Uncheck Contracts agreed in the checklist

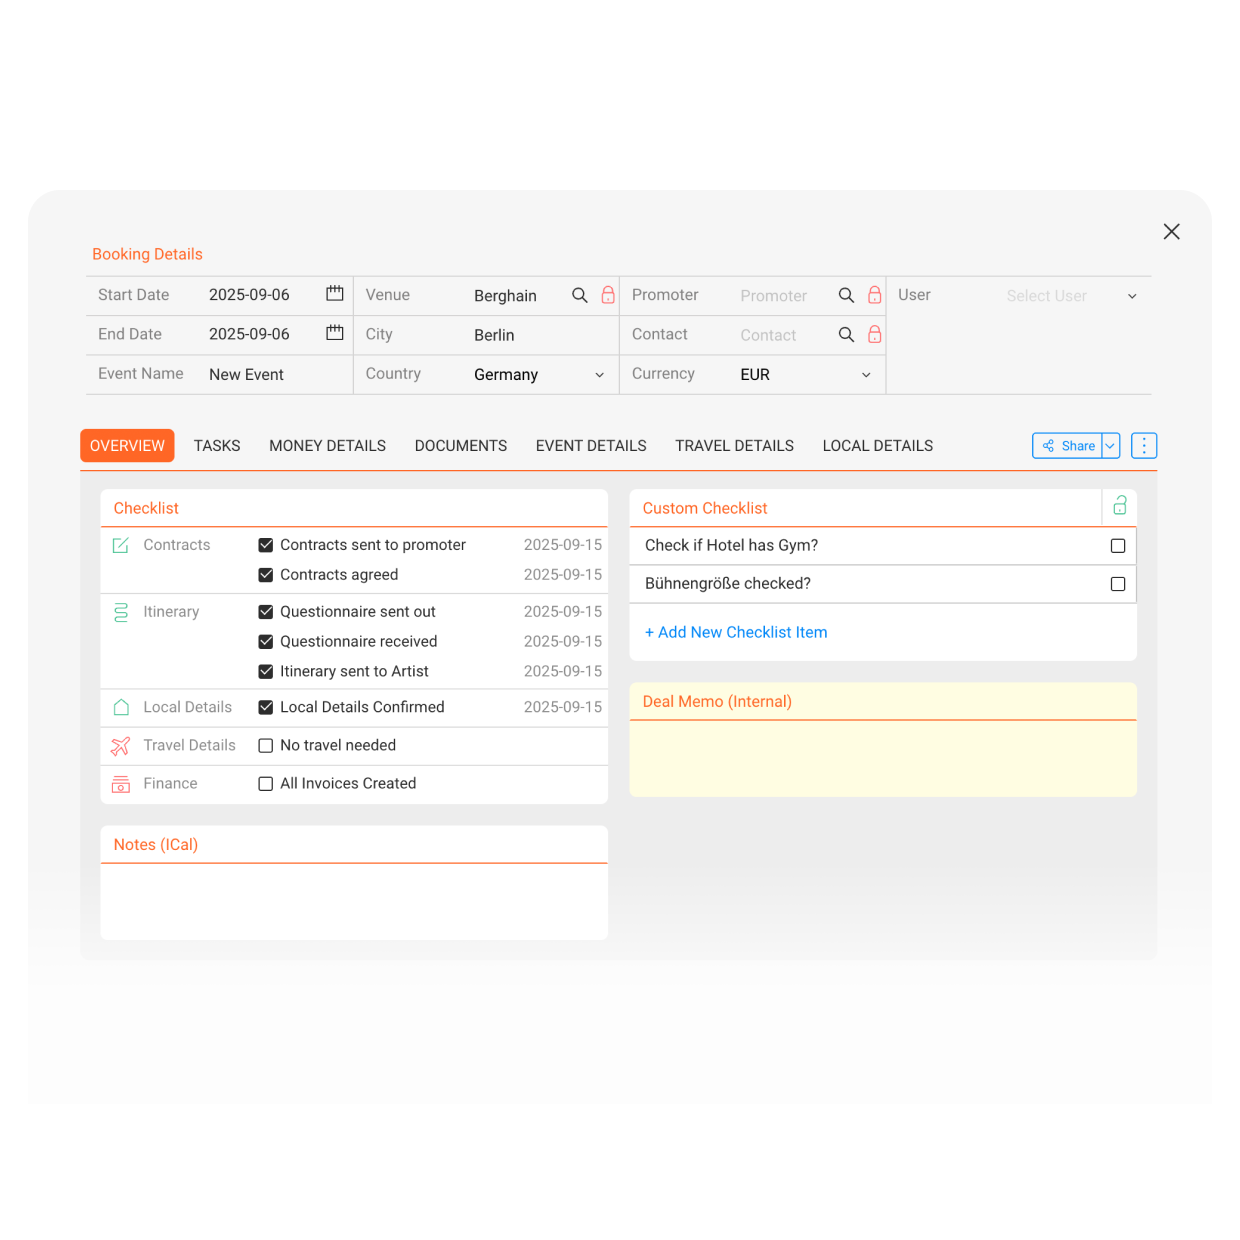coord(266,574)
